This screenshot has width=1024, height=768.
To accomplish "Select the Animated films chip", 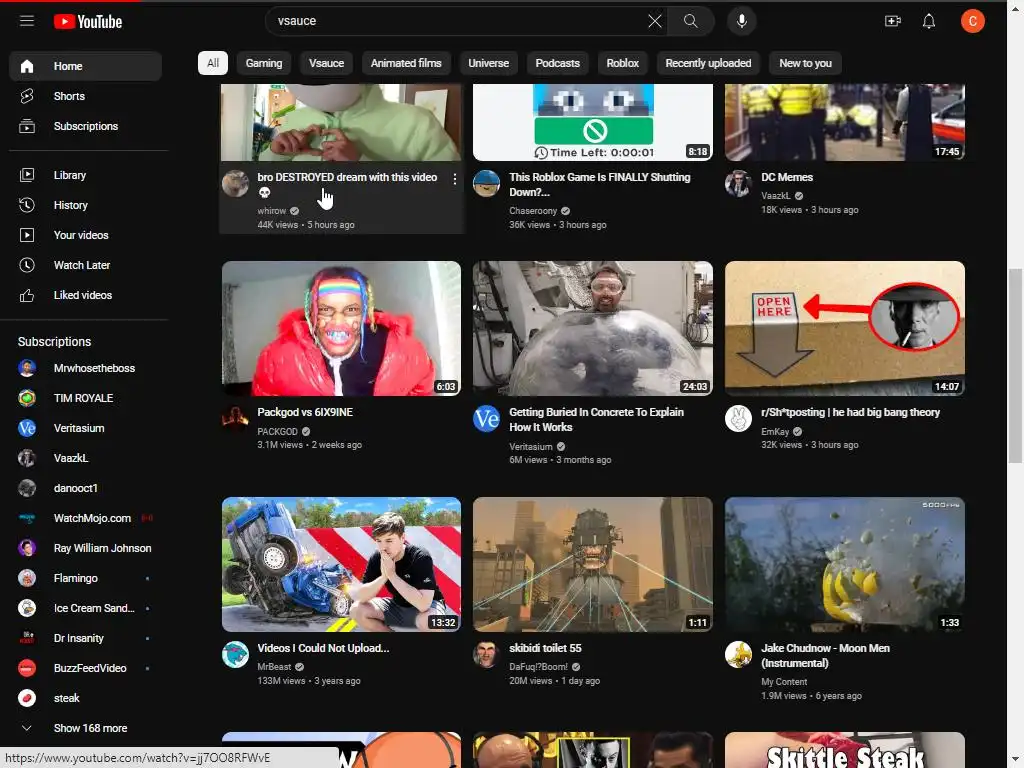I will [406, 63].
